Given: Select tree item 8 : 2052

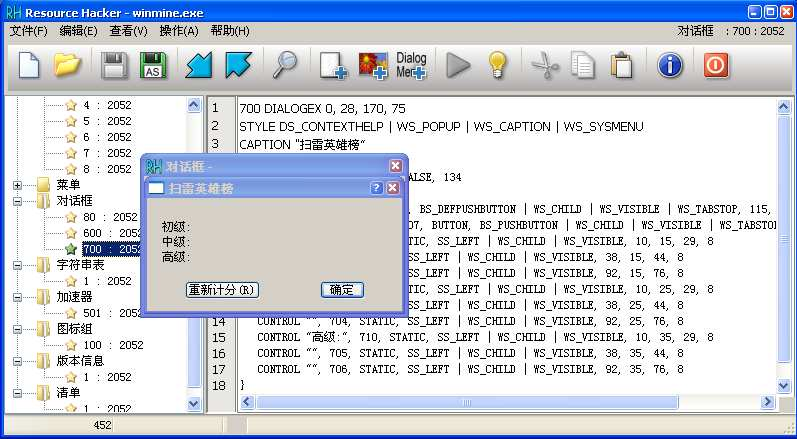Looking at the screenshot, I should (x=107, y=169).
